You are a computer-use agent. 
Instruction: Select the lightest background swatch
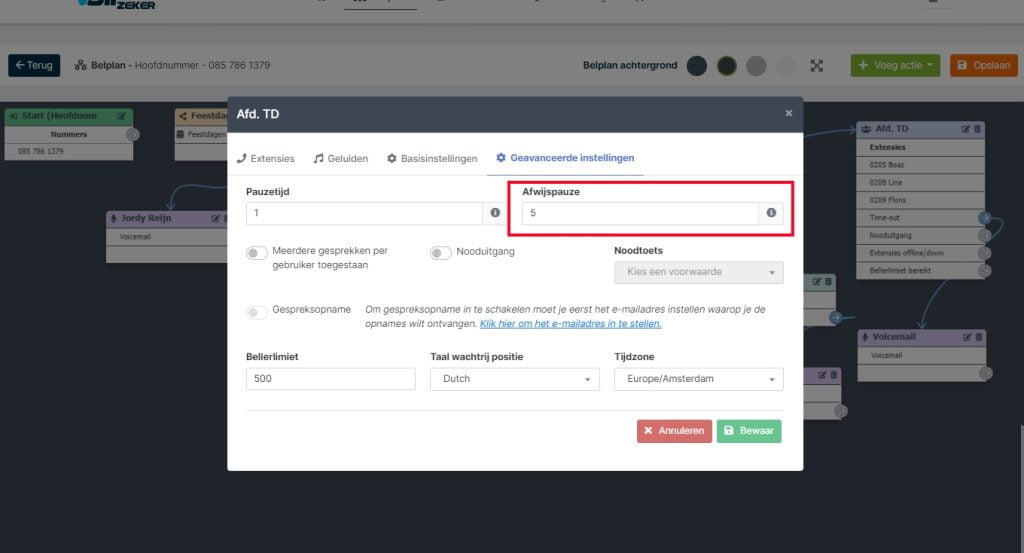[x=786, y=66]
